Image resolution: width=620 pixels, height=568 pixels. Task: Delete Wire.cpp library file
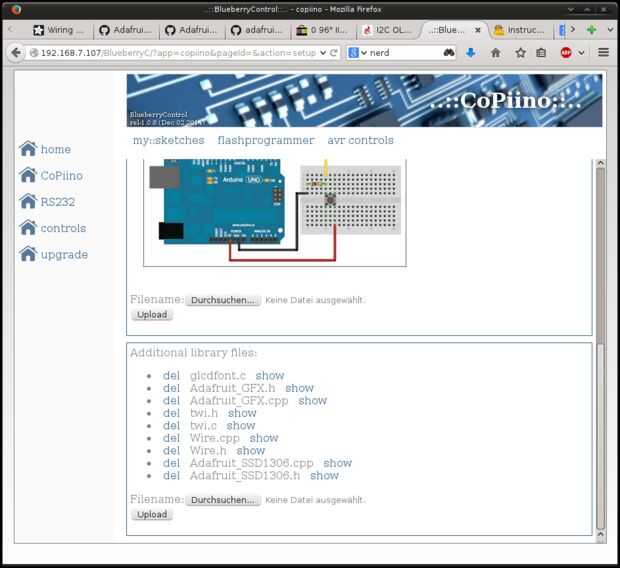click(x=171, y=438)
